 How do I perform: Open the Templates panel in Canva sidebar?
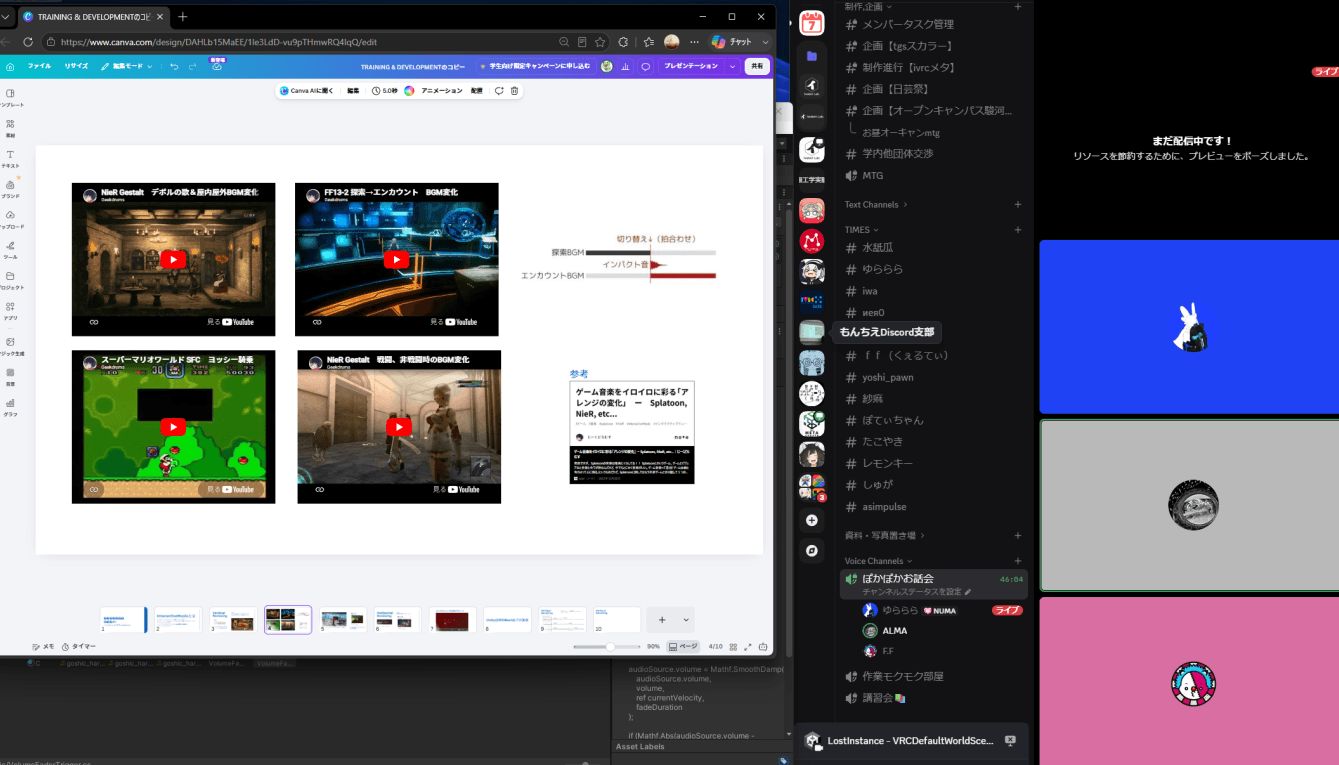10,97
